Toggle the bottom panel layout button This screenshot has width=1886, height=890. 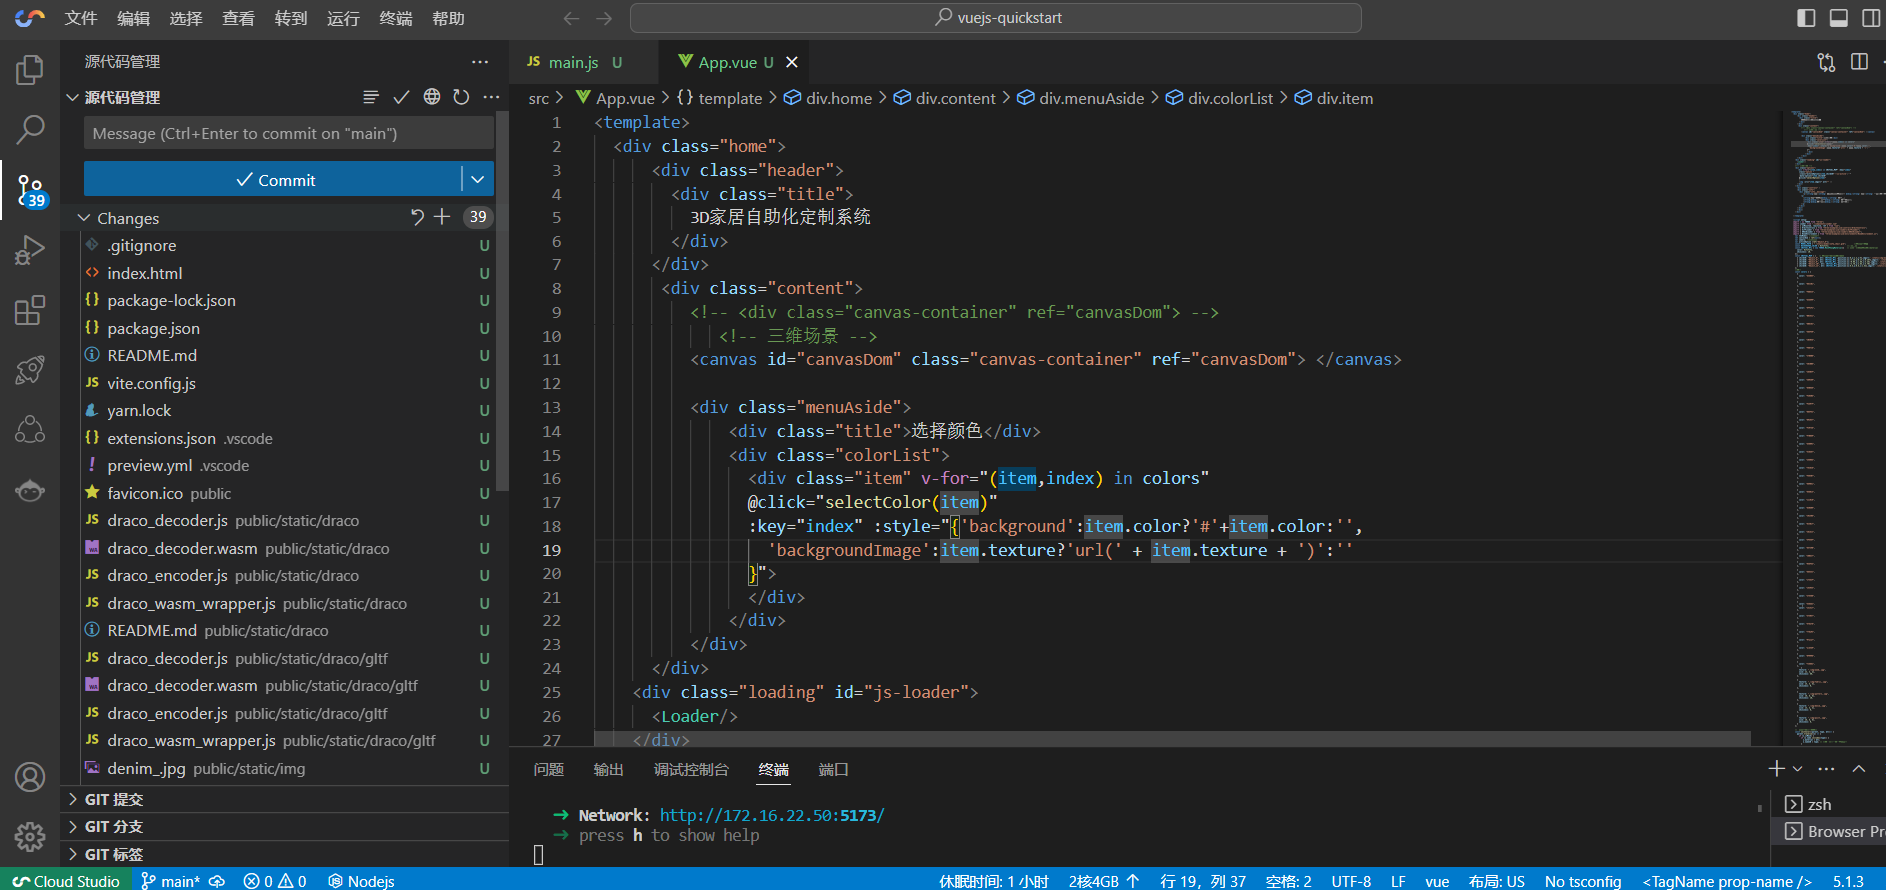(x=1838, y=18)
